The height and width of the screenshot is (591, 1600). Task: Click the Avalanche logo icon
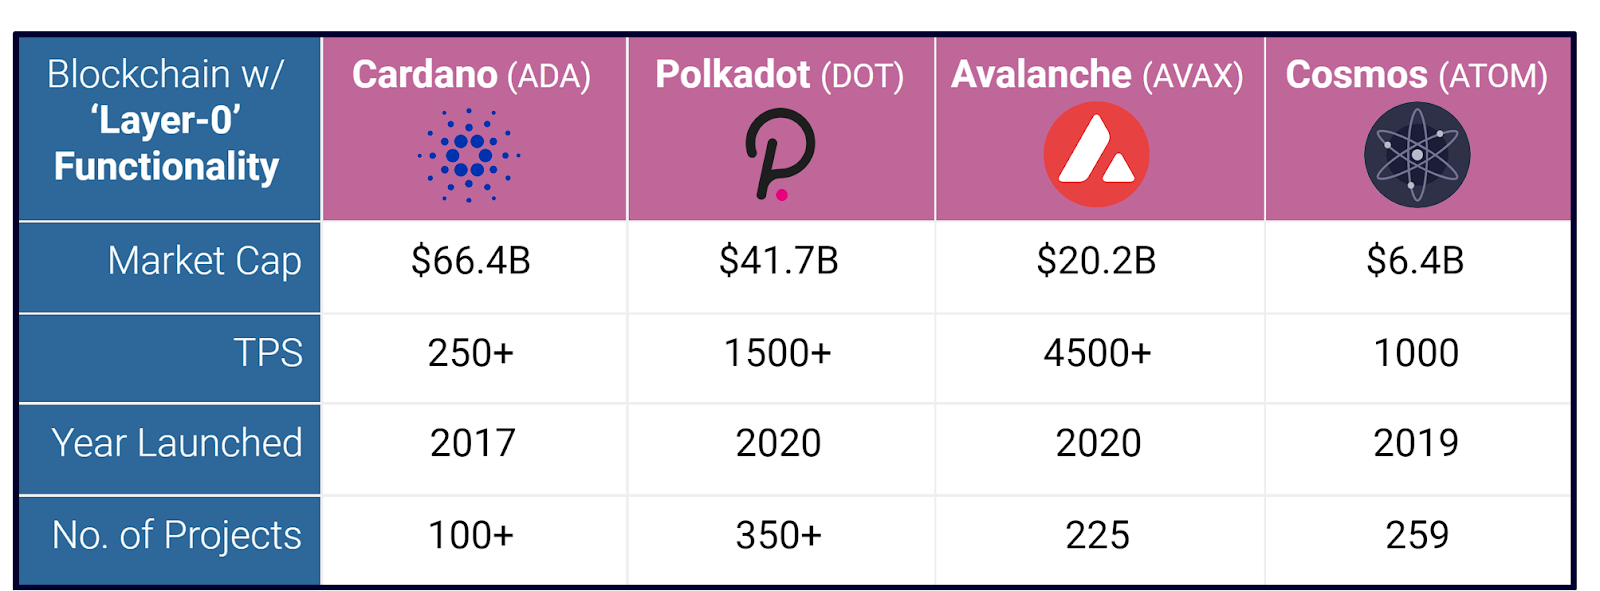pos(1096,155)
